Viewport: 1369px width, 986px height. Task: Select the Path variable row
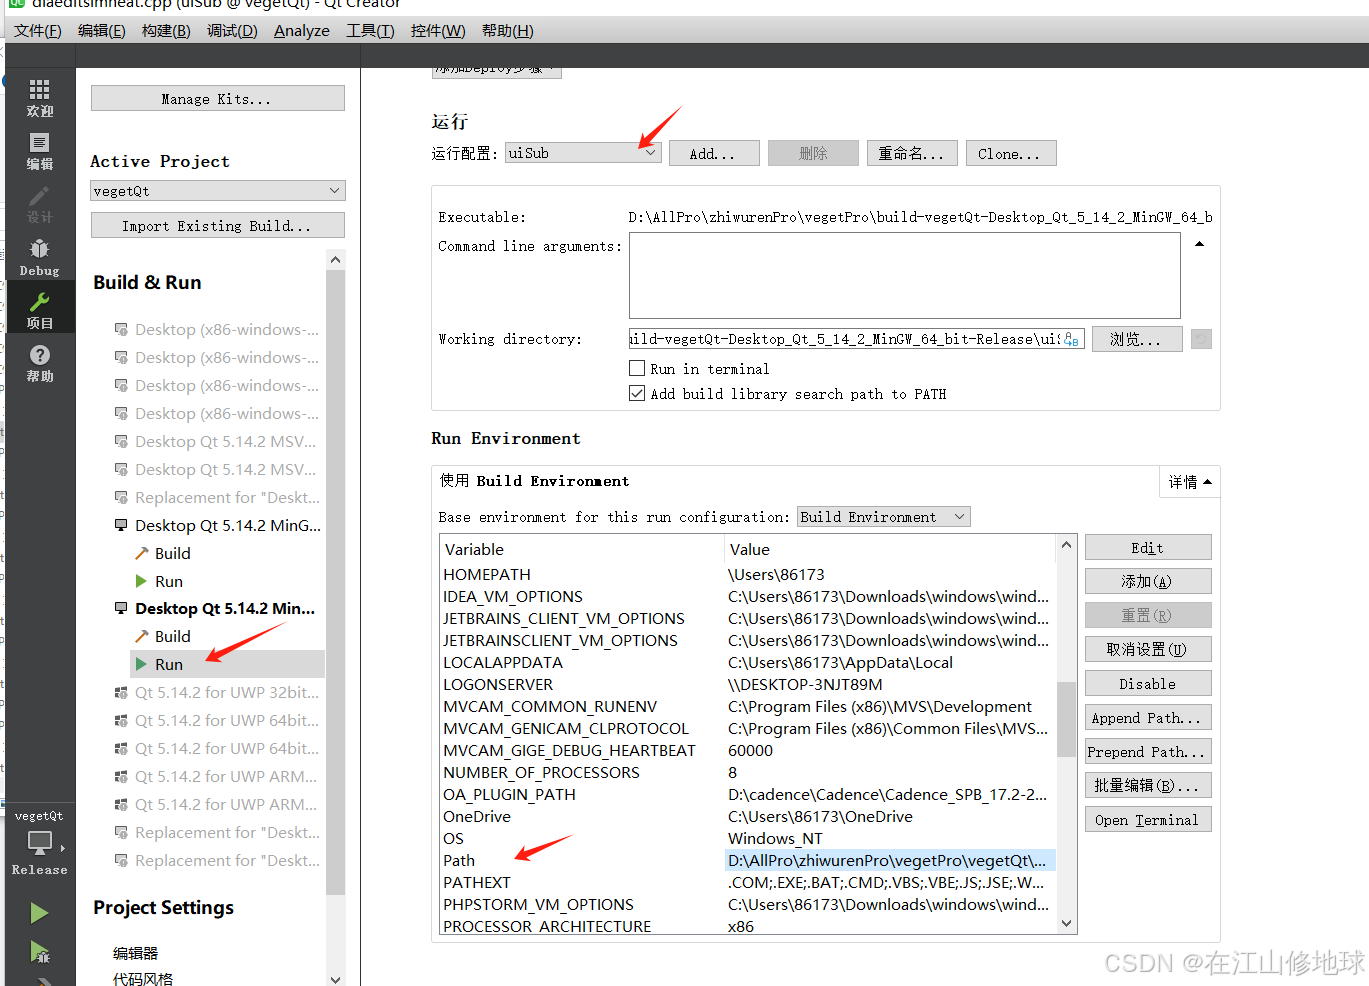click(x=748, y=860)
